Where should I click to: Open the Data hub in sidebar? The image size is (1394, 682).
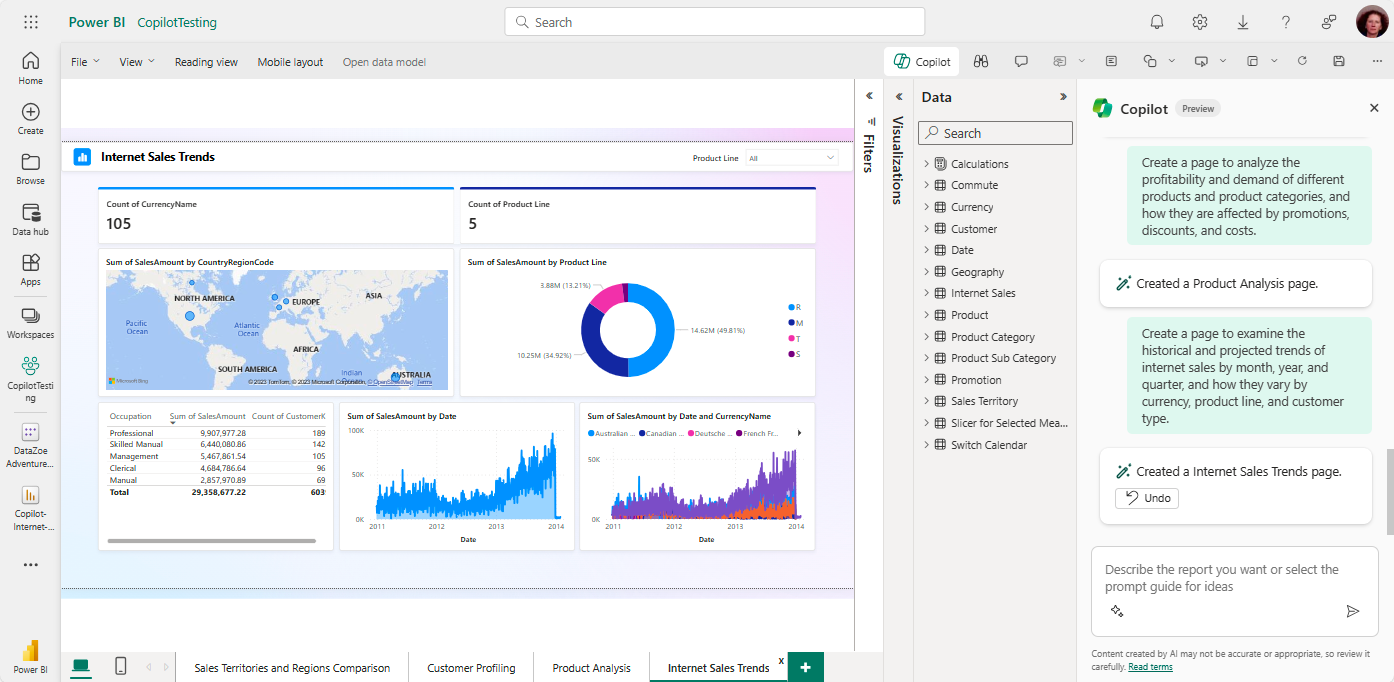click(x=30, y=220)
